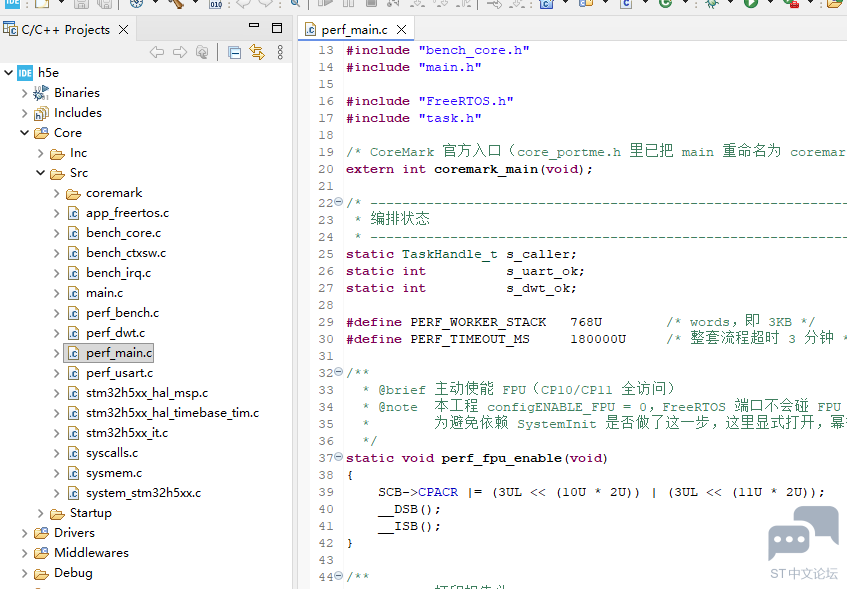Select the perf_main.c editor tab
Viewport: 847px width, 589px height.
coord(354,30)
